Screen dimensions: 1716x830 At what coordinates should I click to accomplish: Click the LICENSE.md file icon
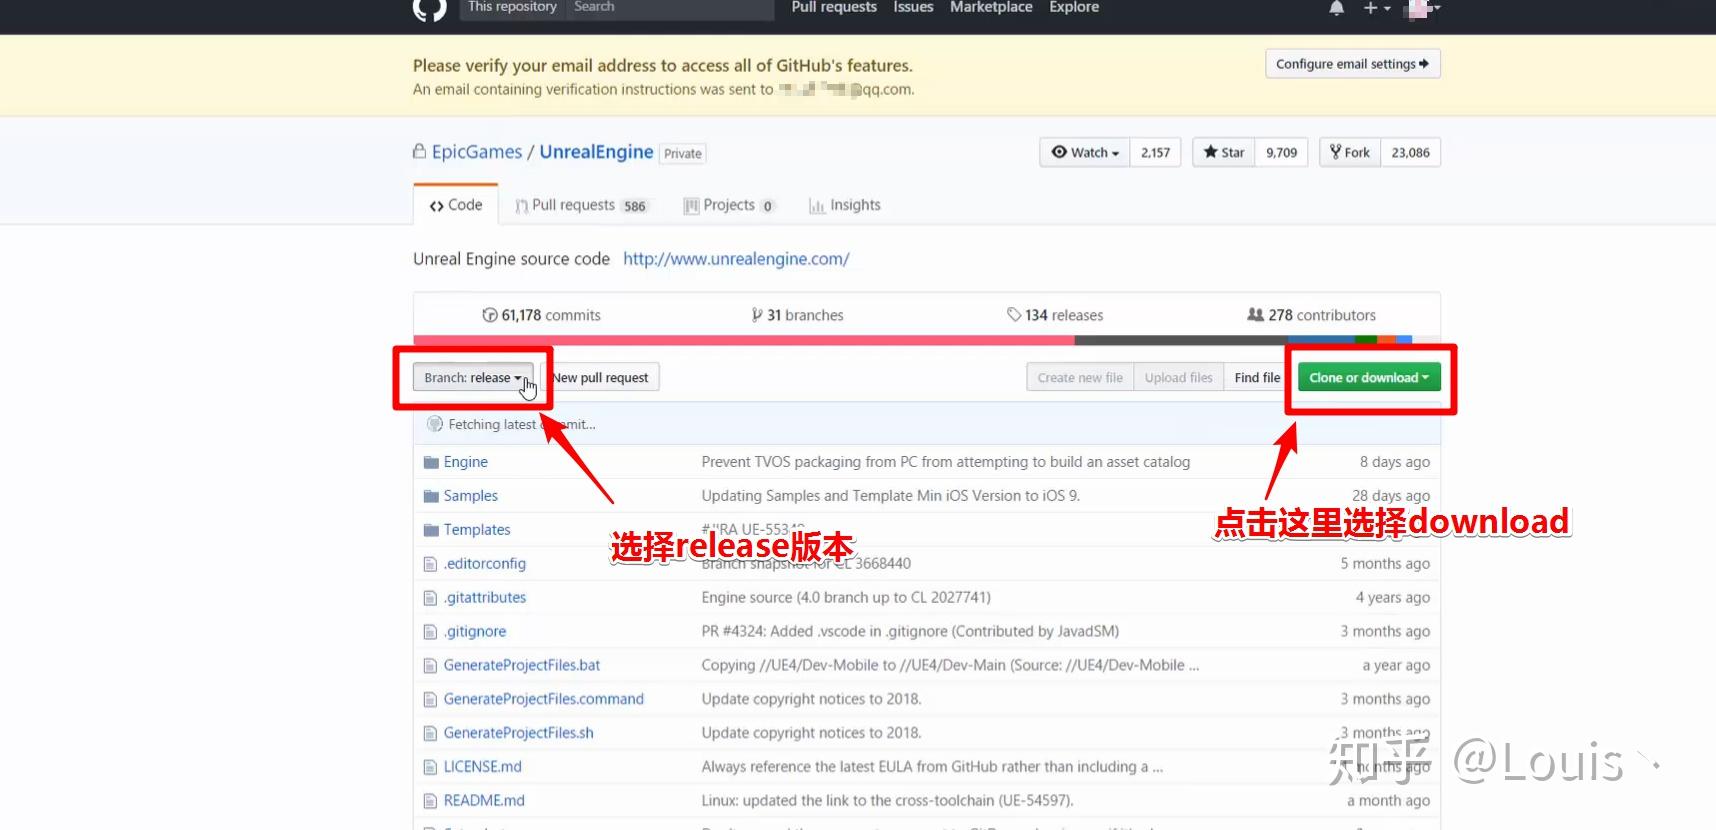point(431,768)
